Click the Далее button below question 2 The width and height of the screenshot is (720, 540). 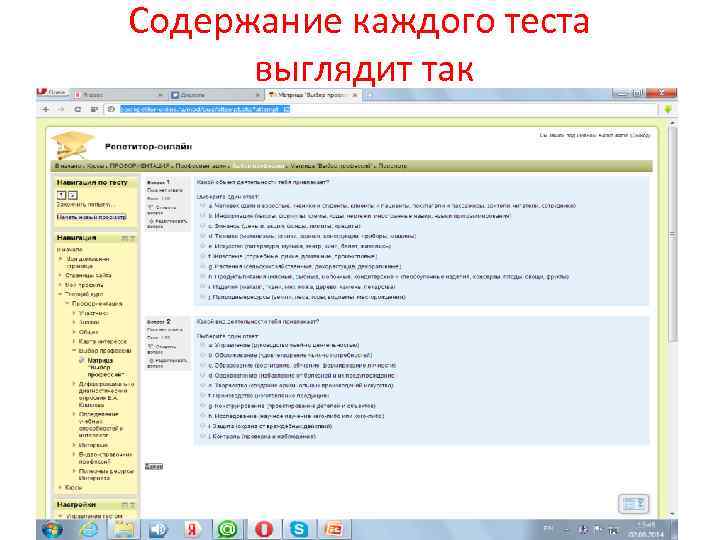coord(154,467)
